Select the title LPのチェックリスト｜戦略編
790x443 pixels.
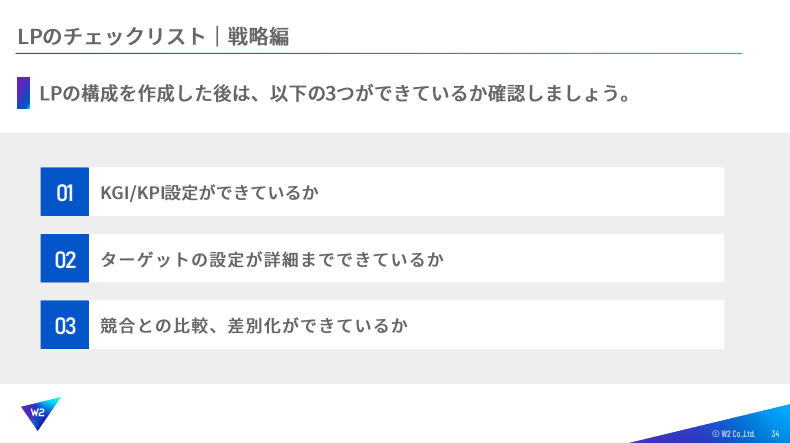(x=153, y=36)
